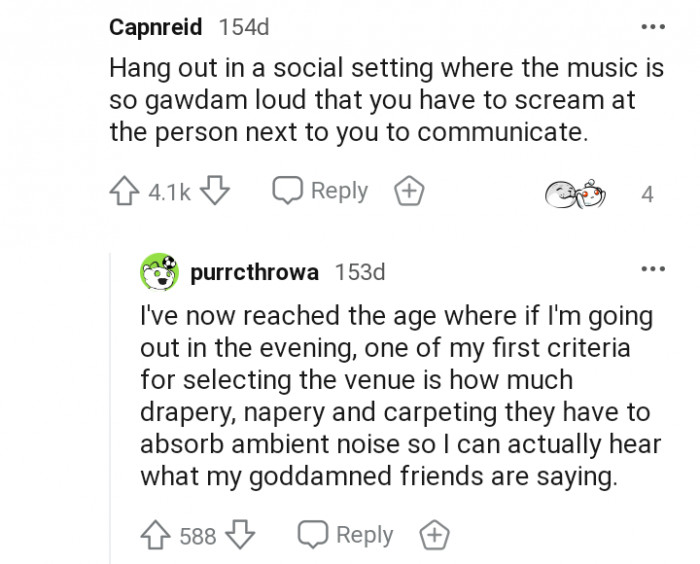Click the award count 4
Image resolution: width=700 pixels, height=564 pixels.
(647, 195)
